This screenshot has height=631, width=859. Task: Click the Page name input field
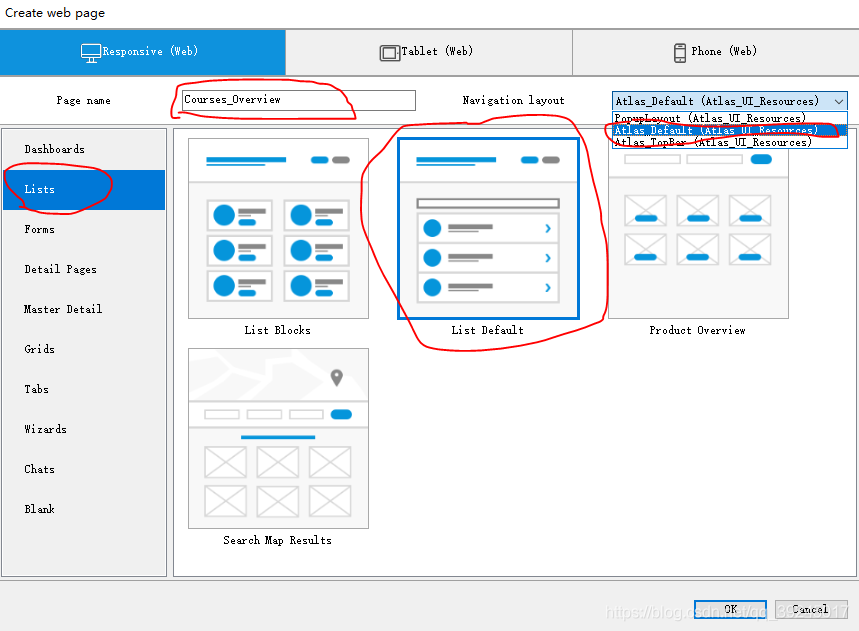coord(298,100)
